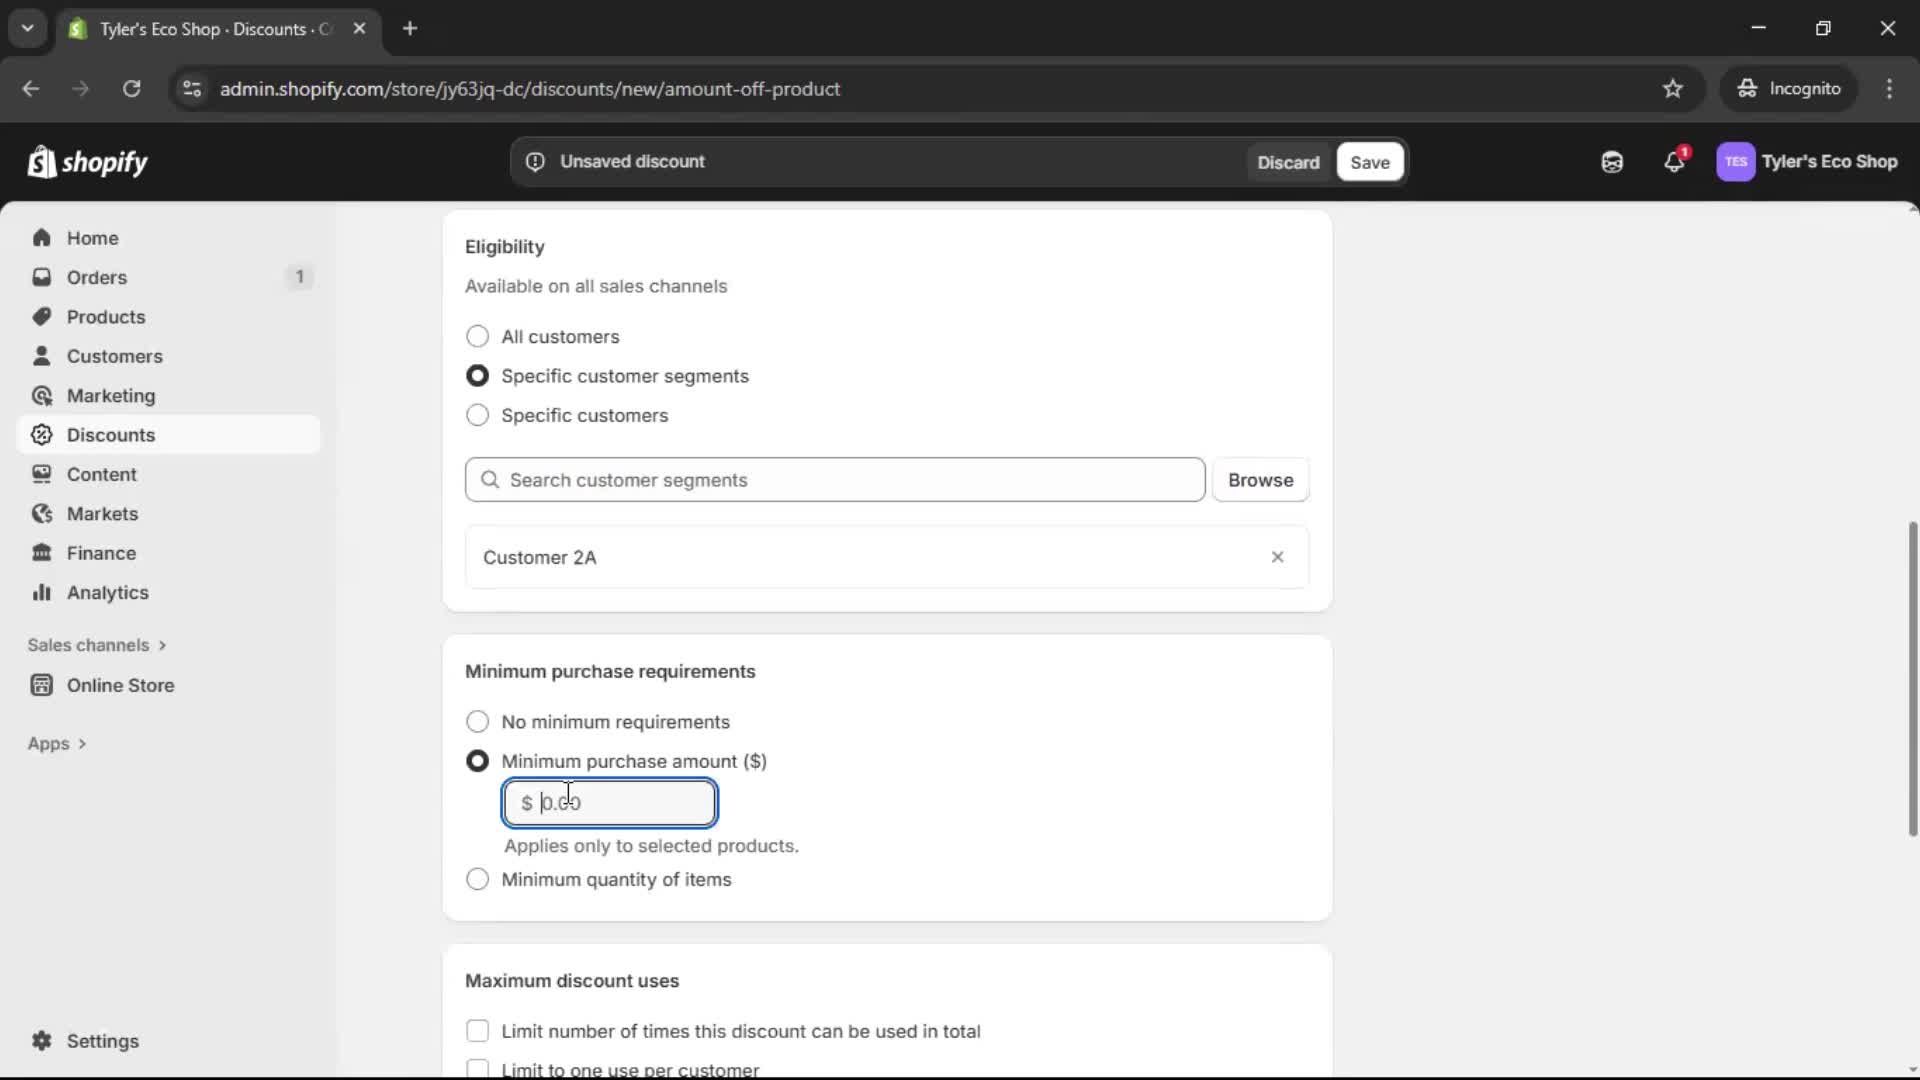Screen dimensions: 1920x1080
Task: Open Shopify admin home via the Shopify logo
Action: pyautogui.click(x=88, y=161)
